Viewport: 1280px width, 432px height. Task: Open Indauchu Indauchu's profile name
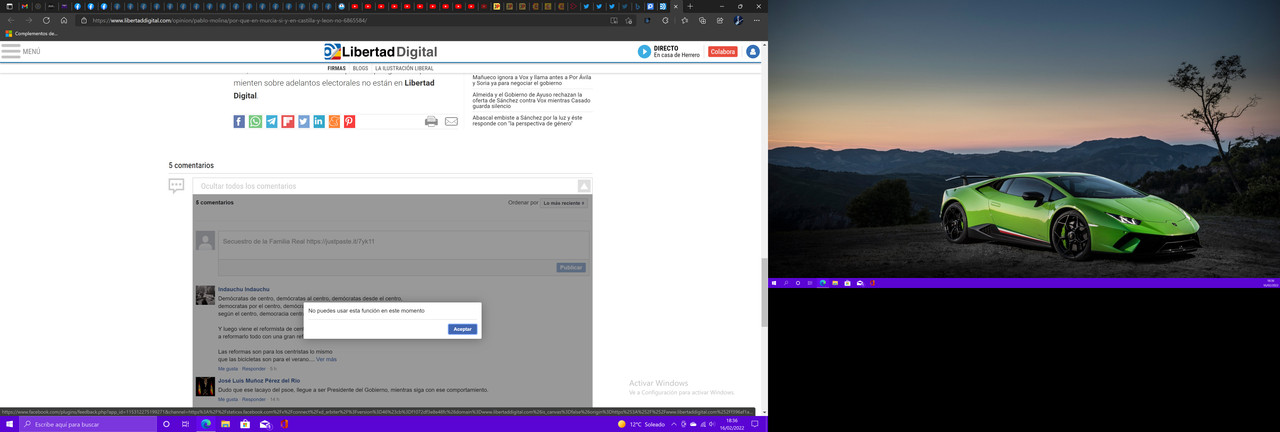[x=244, y=289]
